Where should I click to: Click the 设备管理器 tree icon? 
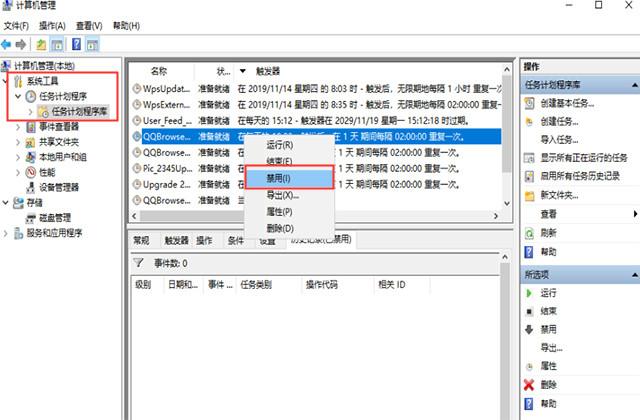(31, 187)
